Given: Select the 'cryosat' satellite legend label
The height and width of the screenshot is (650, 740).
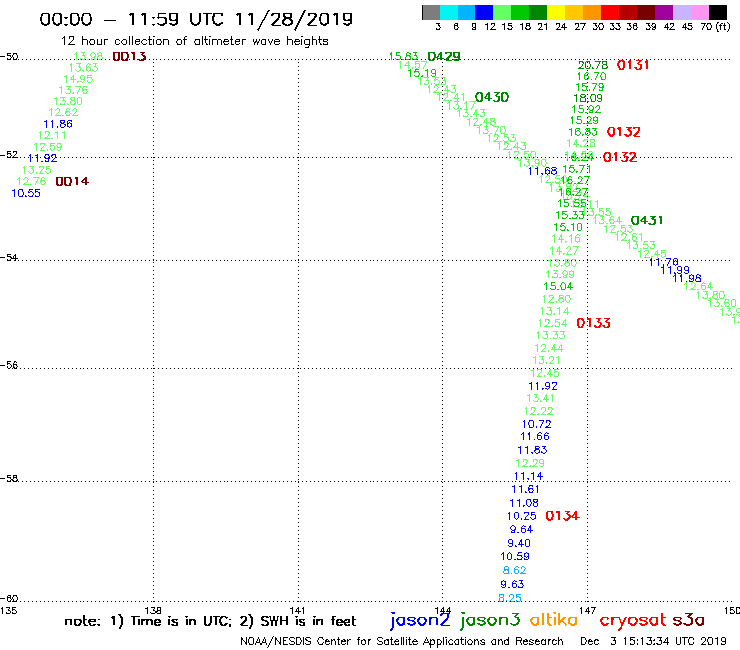Looking at the screenshot, I should pos(633,620).
